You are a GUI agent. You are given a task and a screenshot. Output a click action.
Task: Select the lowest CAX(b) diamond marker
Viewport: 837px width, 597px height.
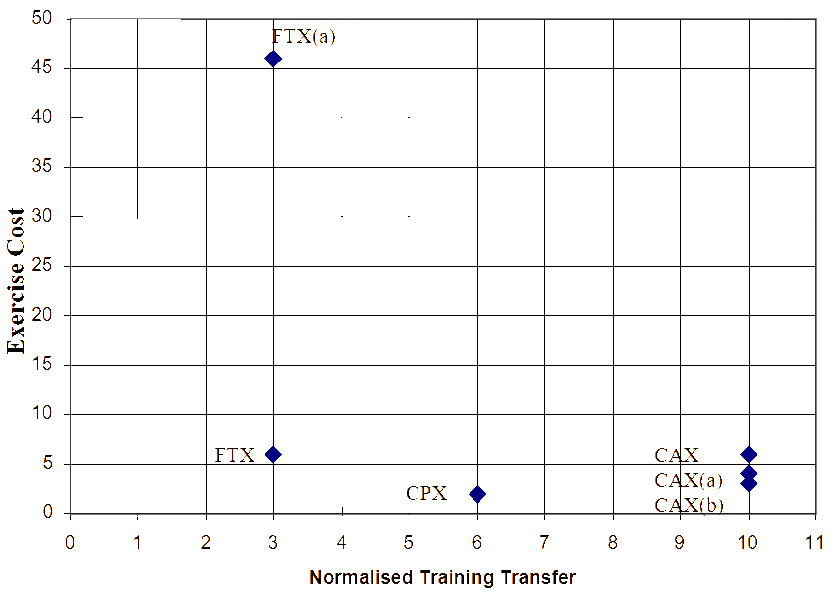(x=749, y=484)
